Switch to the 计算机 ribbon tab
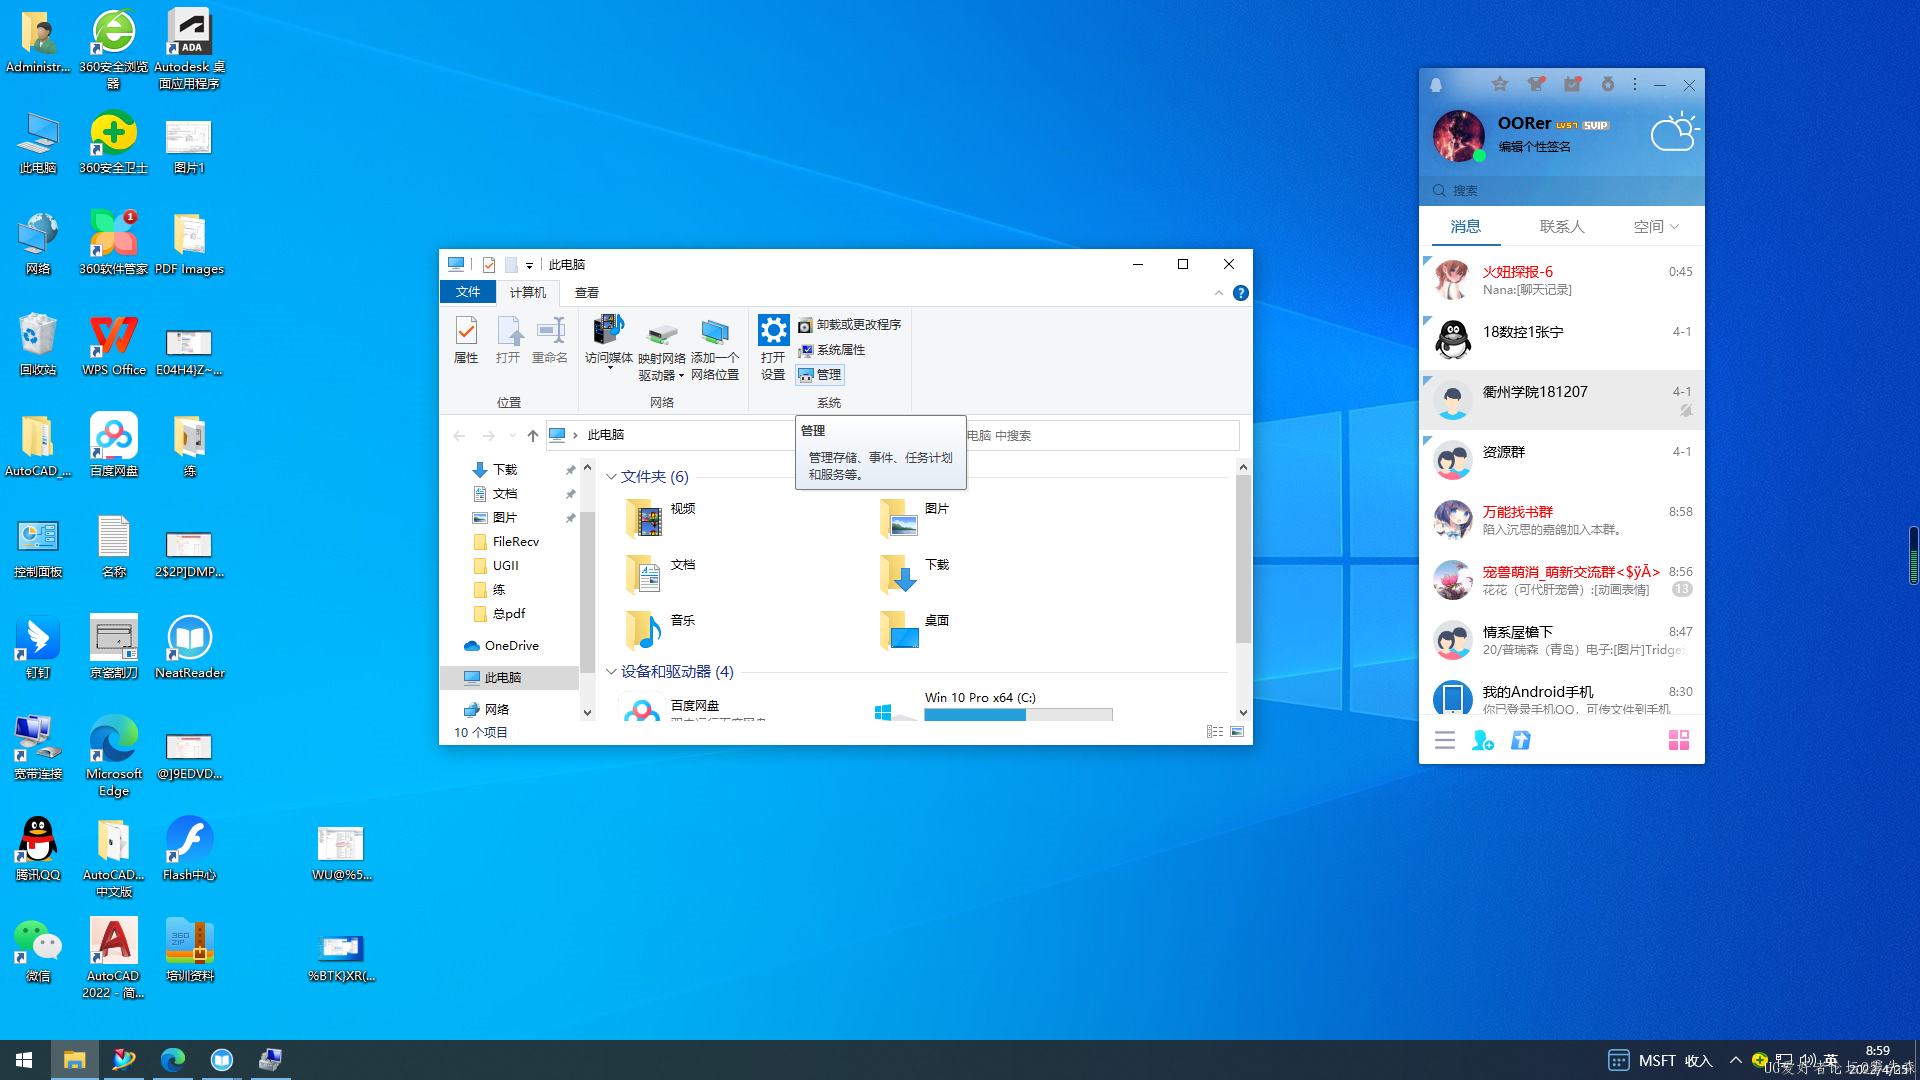This screenshot has height=1080, width=1920. click(528, 292)
